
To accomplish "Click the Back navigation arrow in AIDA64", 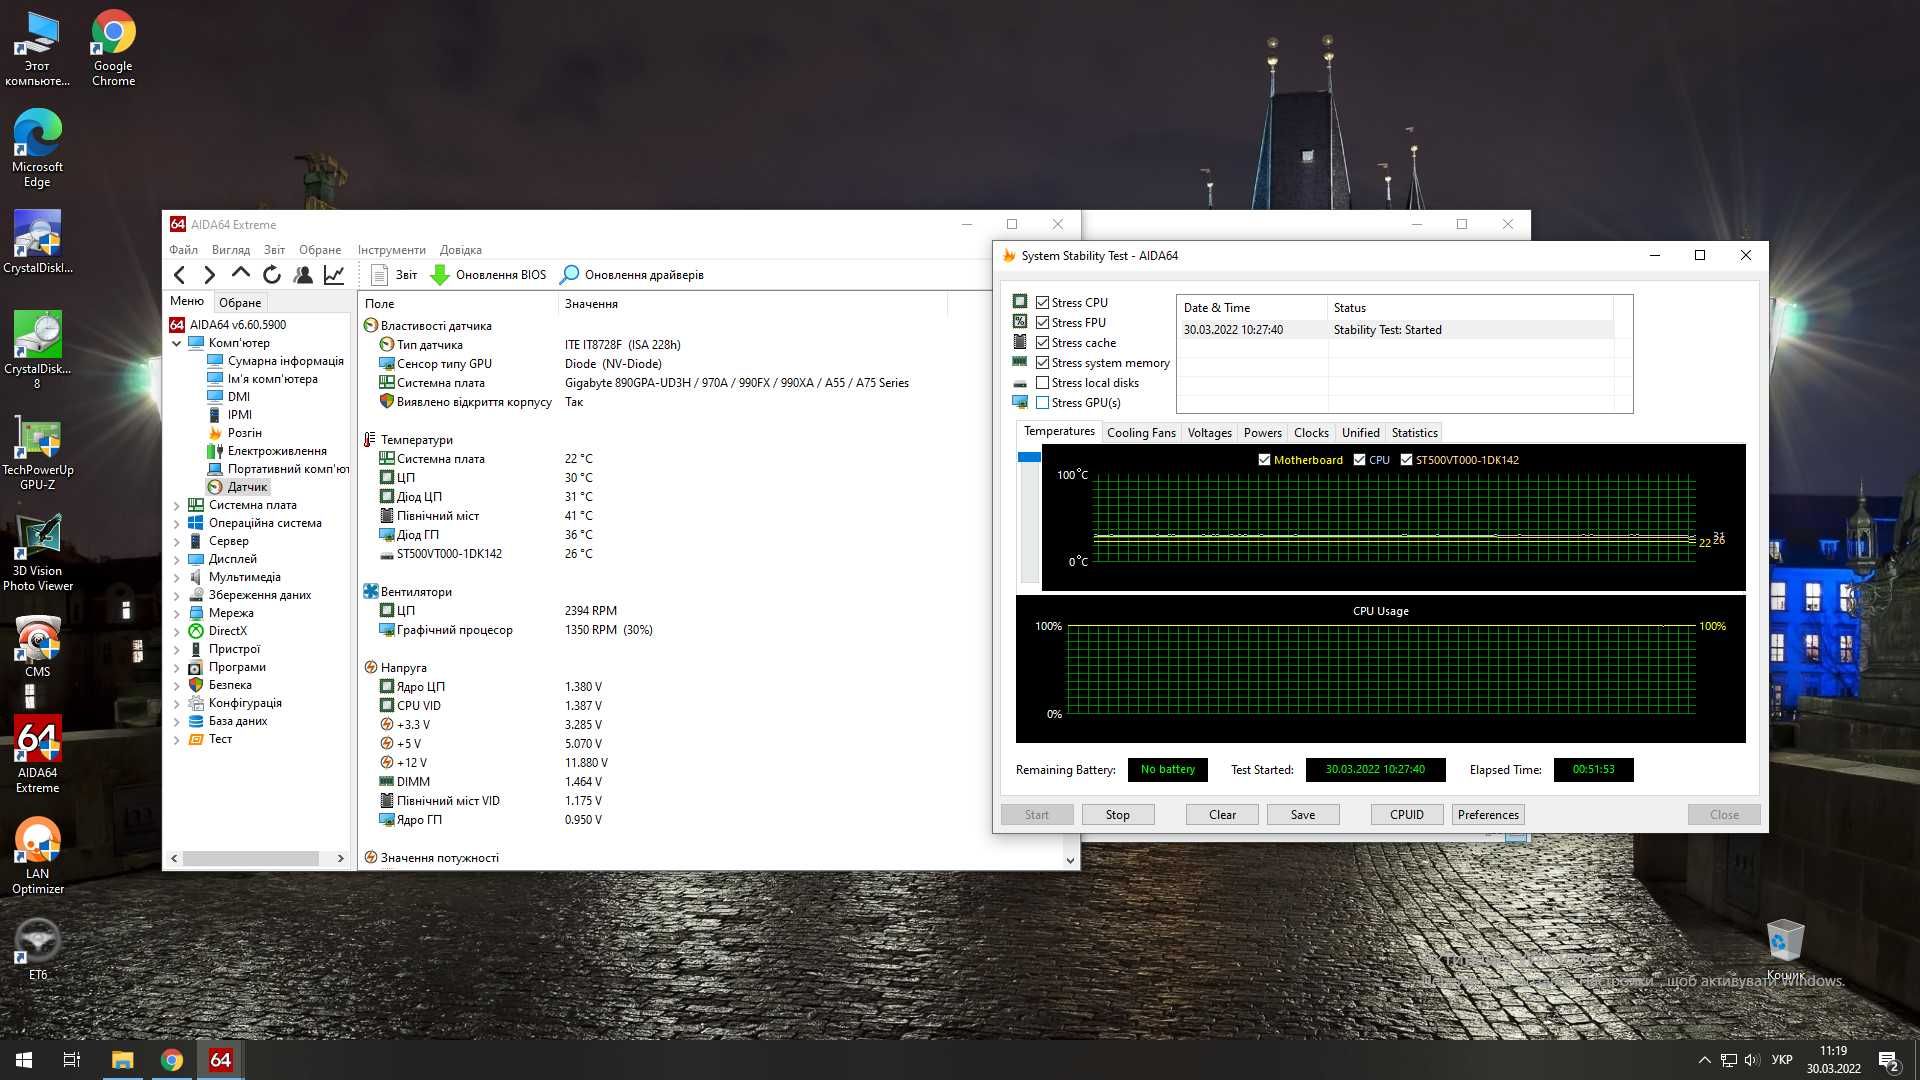I will click(179, 275).
